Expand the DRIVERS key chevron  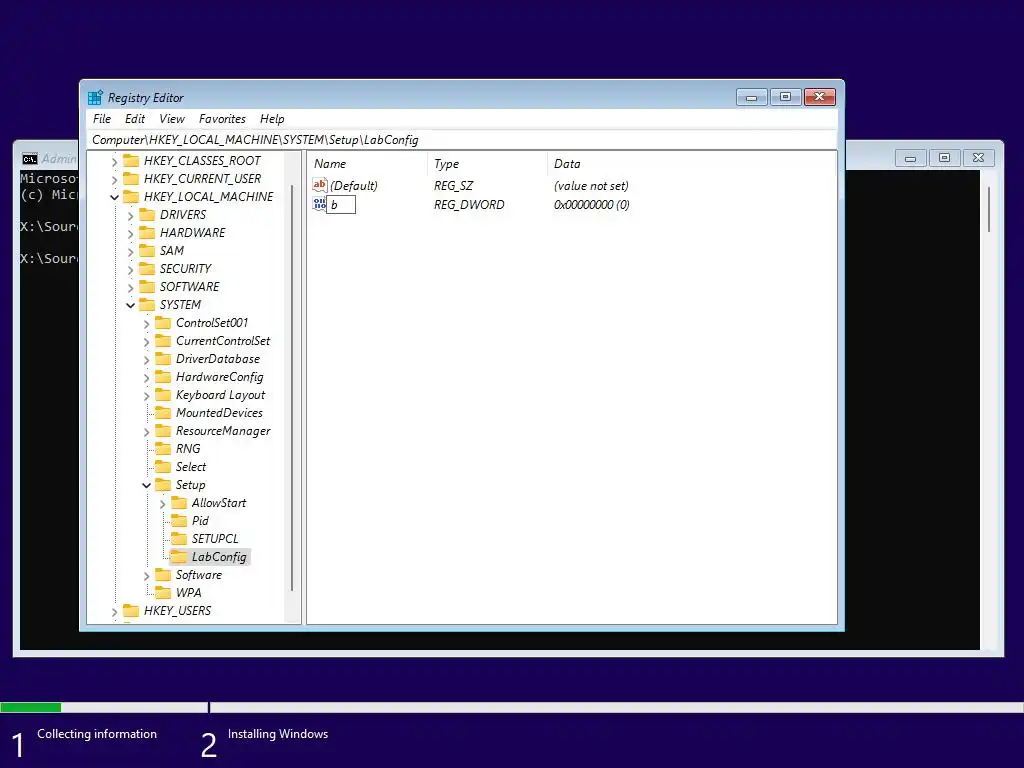tap(130, 216)
